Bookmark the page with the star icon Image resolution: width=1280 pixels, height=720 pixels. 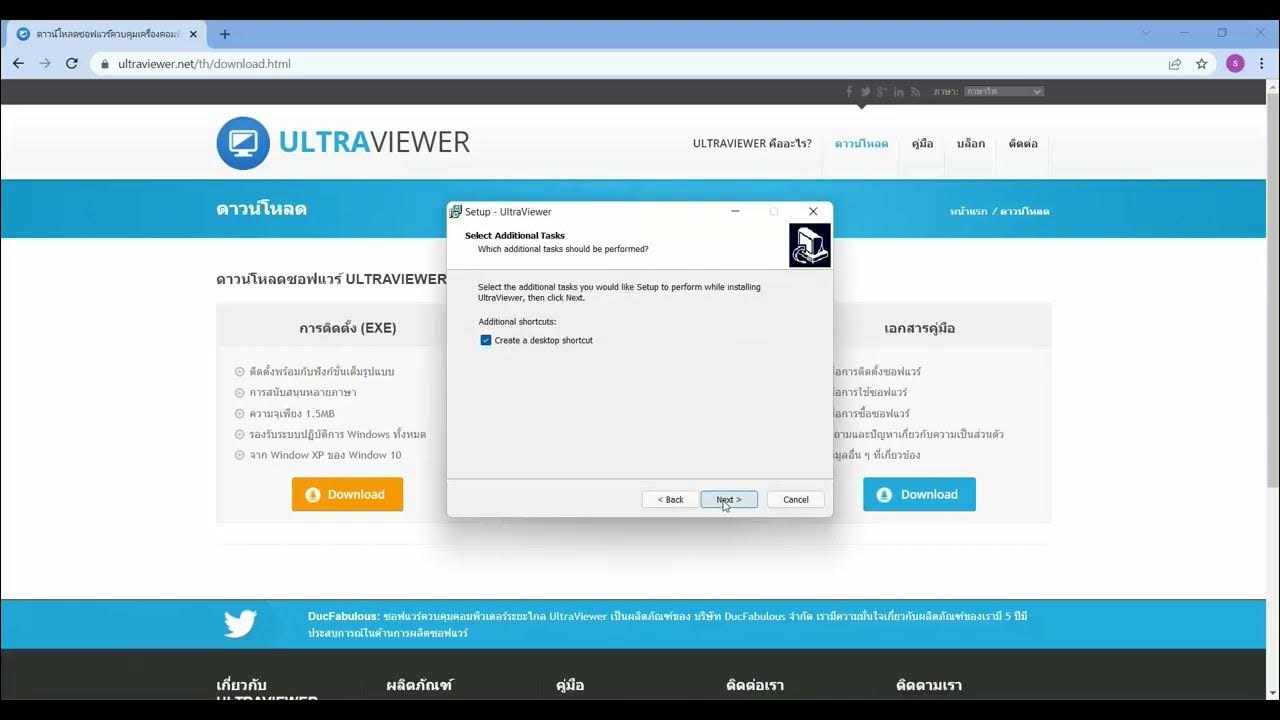(x=1202, y=63)
